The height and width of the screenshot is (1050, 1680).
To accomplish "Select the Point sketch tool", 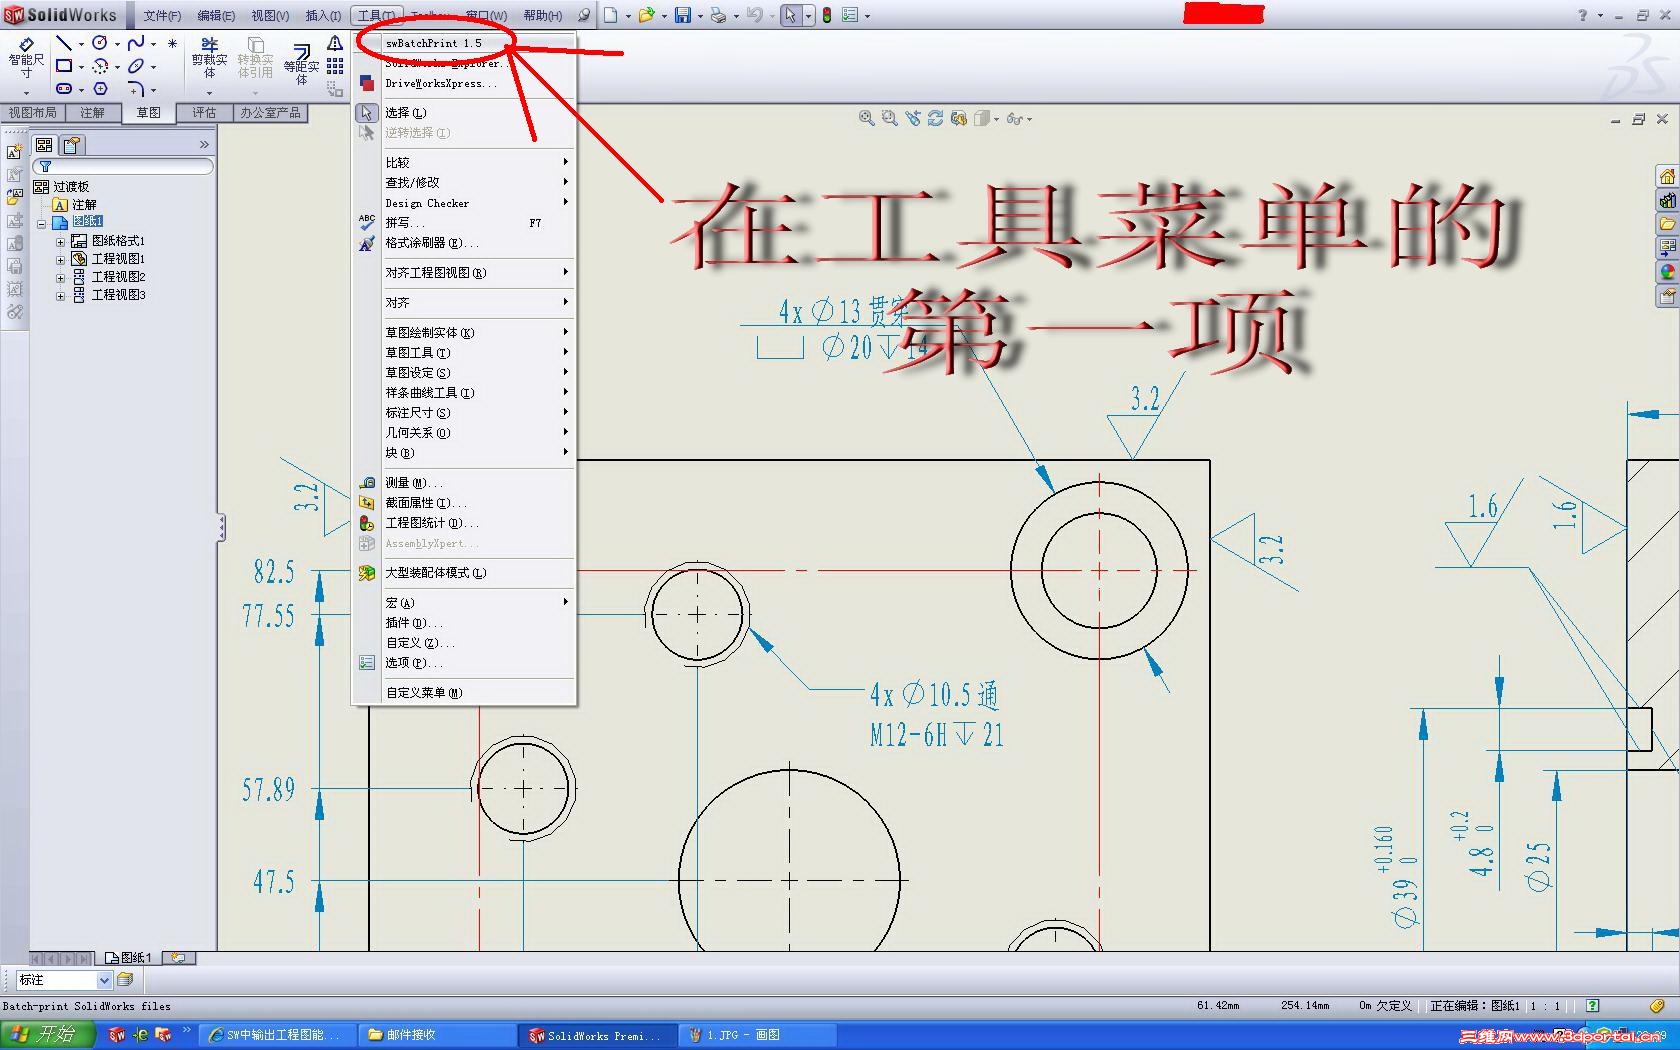I will (x=172, y=43).
